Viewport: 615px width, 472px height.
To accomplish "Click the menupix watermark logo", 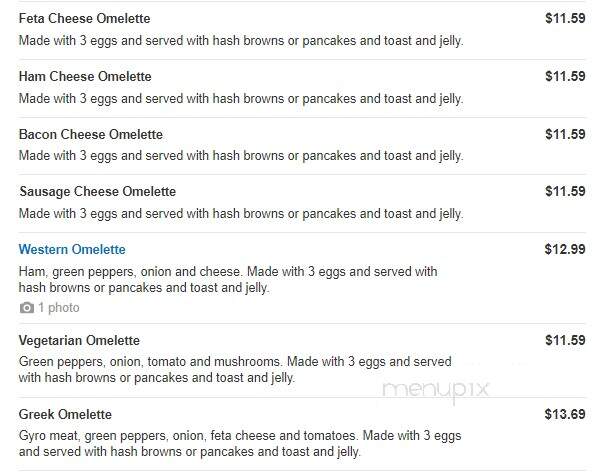I will tap(435, 390).
